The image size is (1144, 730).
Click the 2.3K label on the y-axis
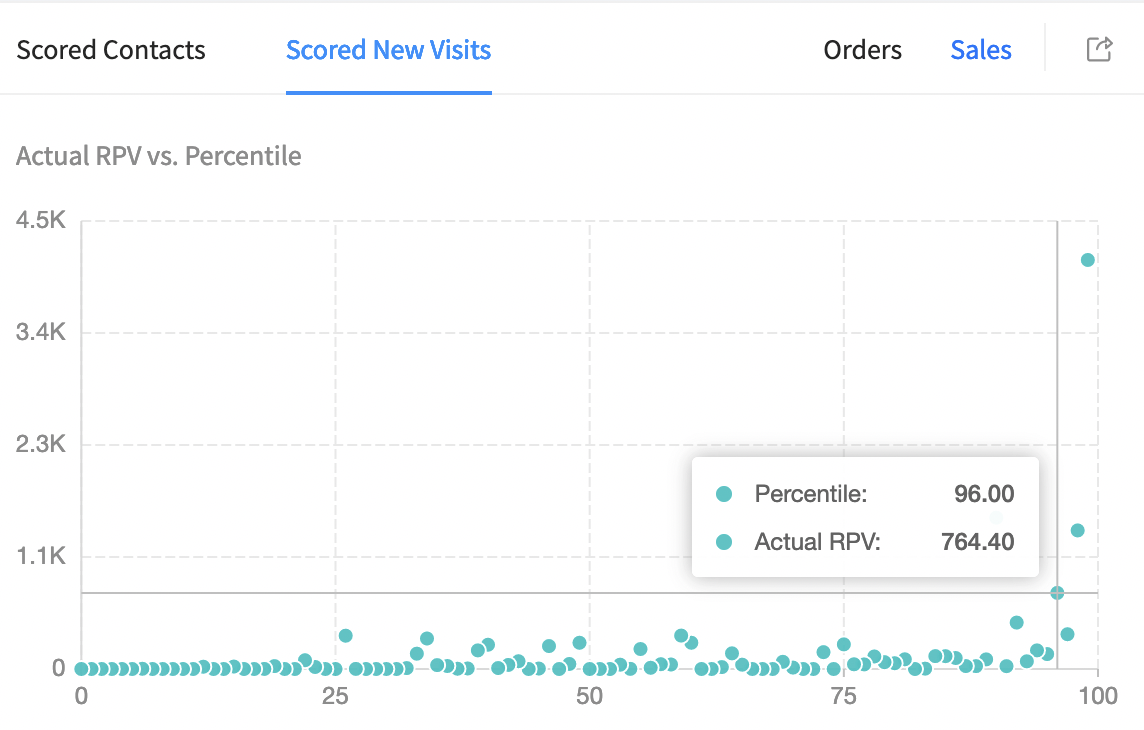[41, 445]
